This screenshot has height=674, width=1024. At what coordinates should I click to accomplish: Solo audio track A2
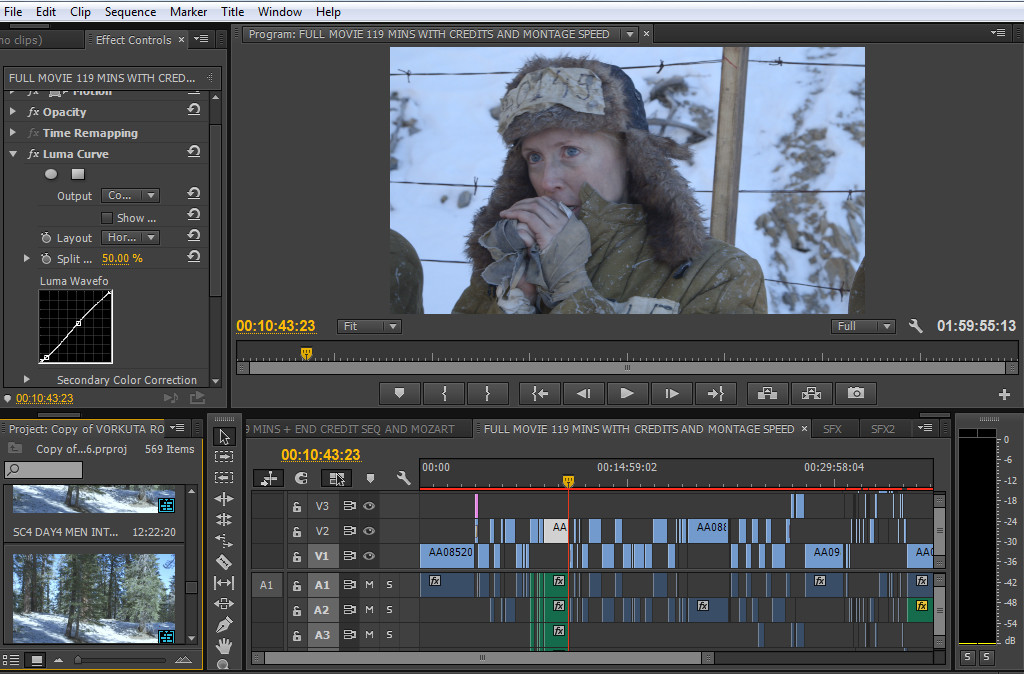(389, 609)
